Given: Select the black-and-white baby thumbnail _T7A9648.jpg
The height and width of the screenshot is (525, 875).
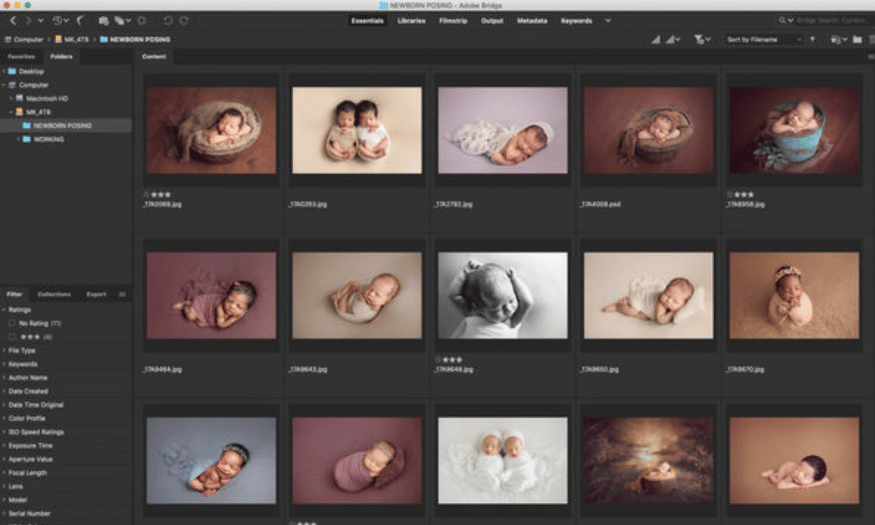Looking at the screenshot, I should (x=503, y=295).
